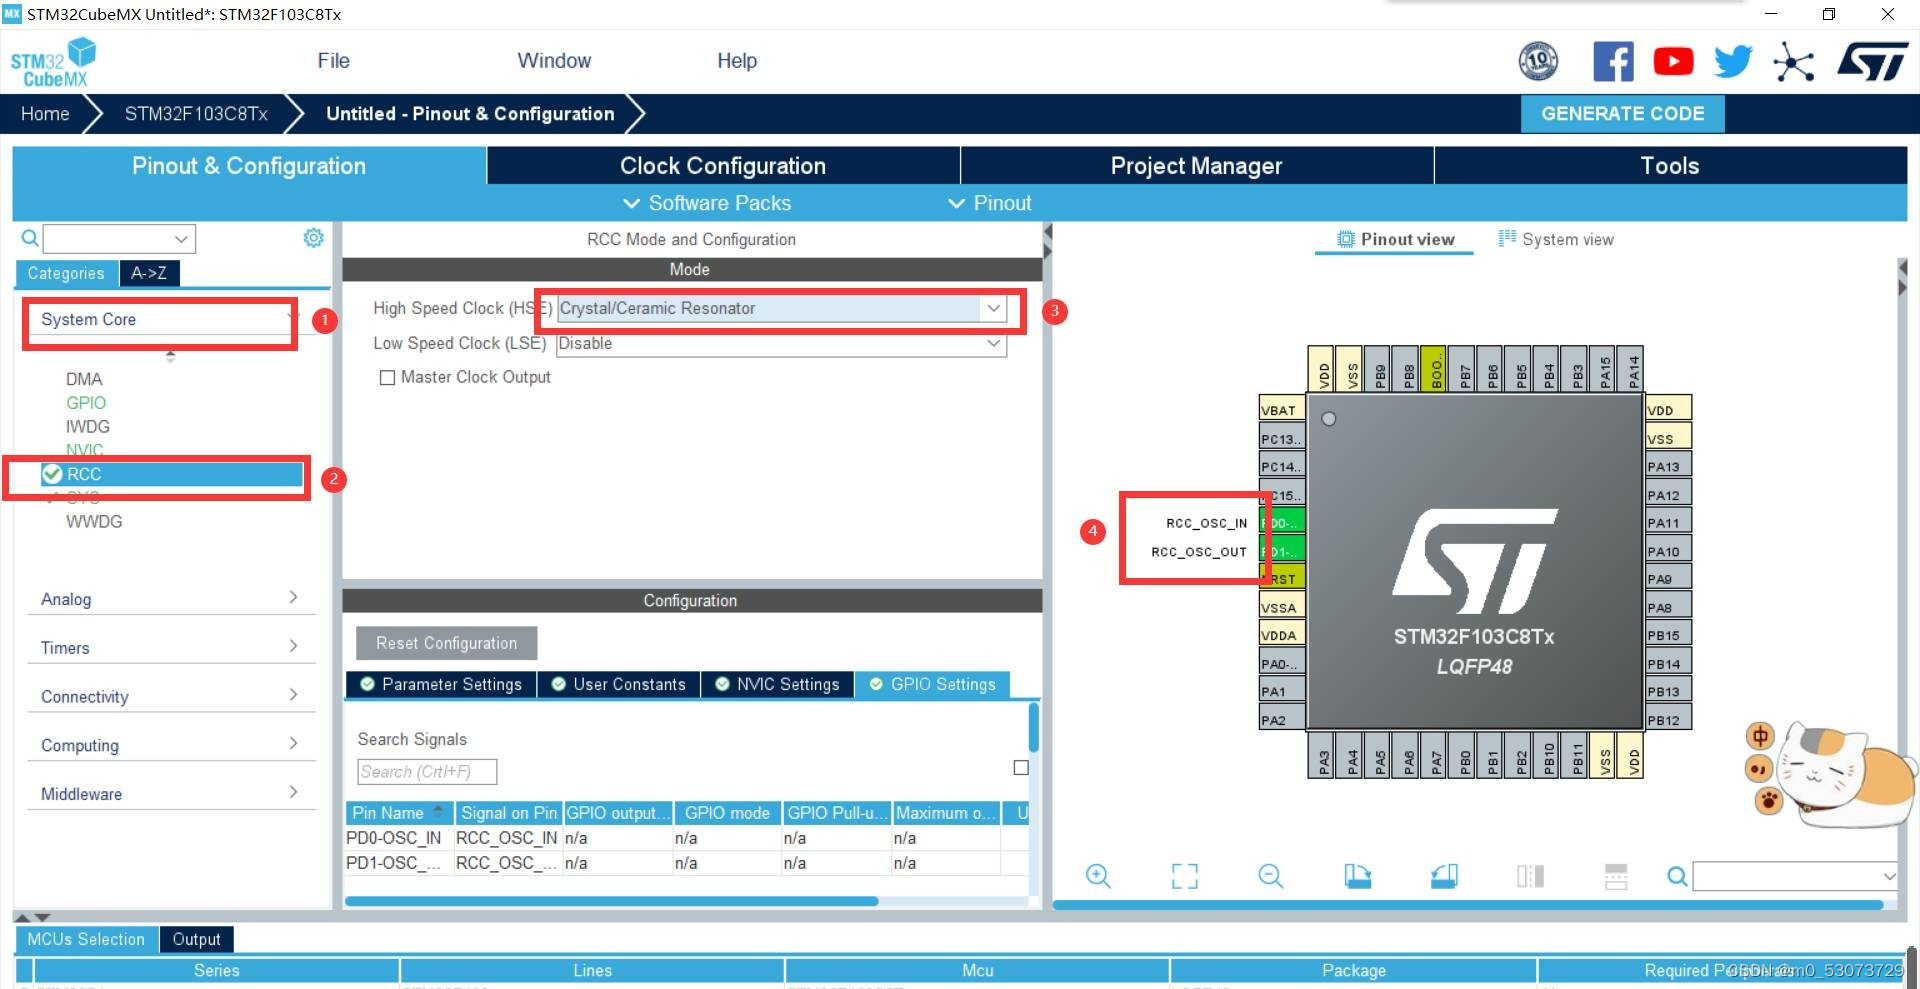Click the VBAT pin on the chip
The height and width of the screenshot is (989, 1920).
click(1283, 410)
